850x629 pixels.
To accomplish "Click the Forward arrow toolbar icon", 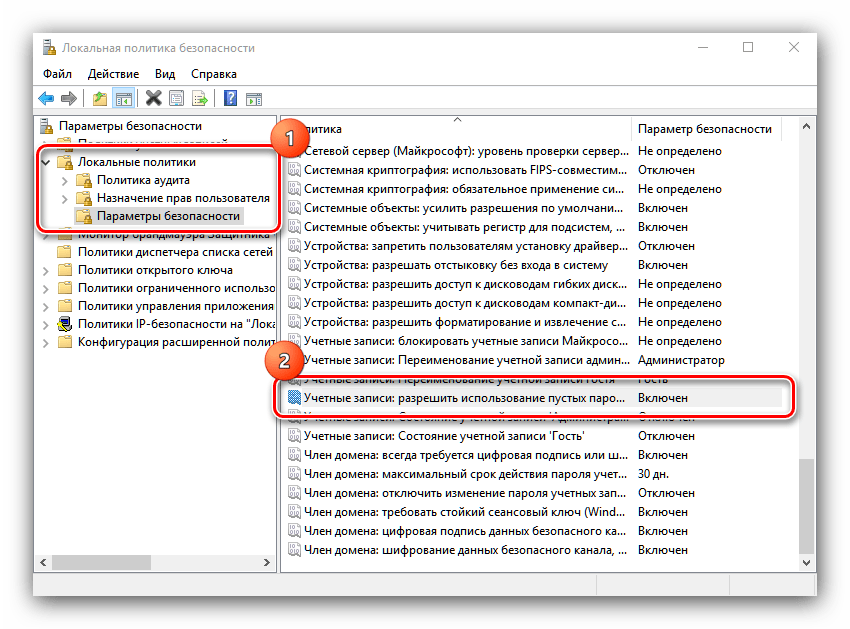I will 69,98.
